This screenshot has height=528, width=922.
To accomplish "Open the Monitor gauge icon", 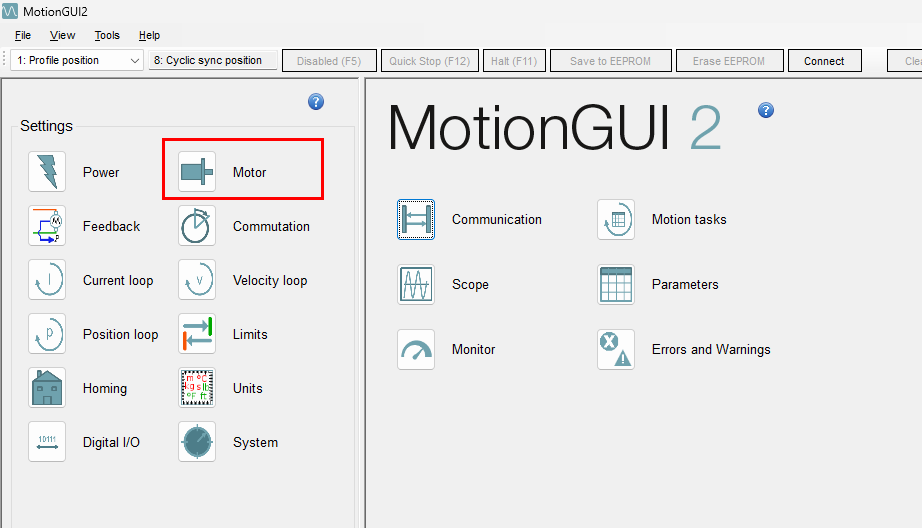I will point(416,349).
